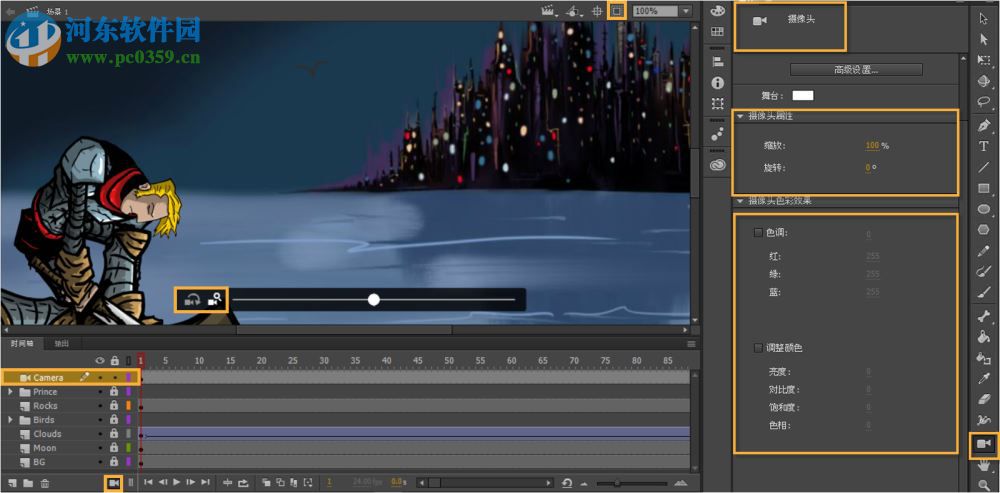Switch to the 时间轴 timeline tab
The image size is (1000, 493).
click(x=22, y=344)
